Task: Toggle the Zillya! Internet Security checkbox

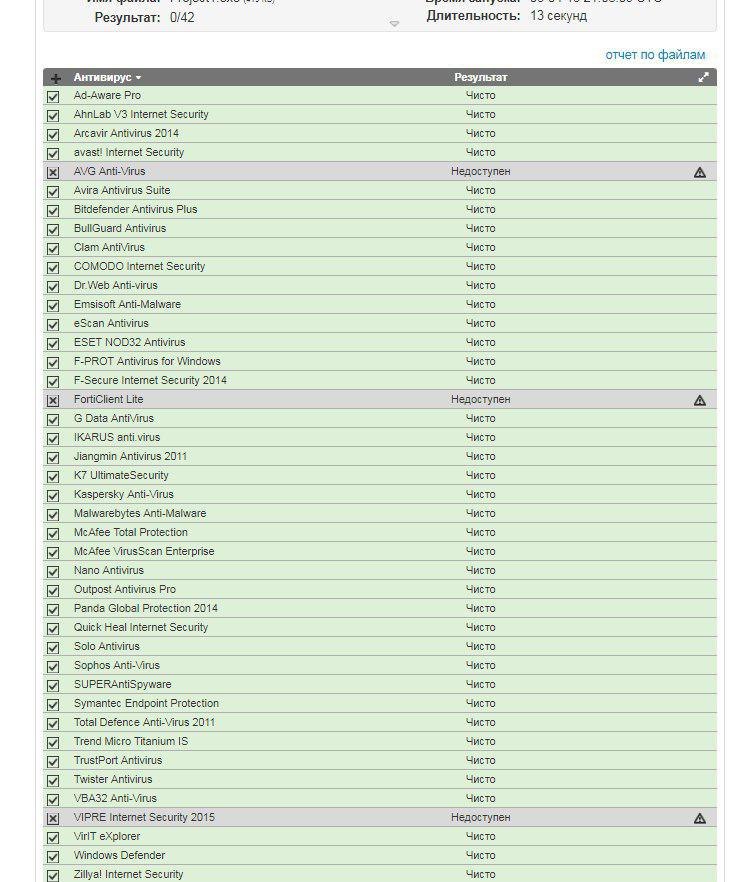Action: [53, 876]
